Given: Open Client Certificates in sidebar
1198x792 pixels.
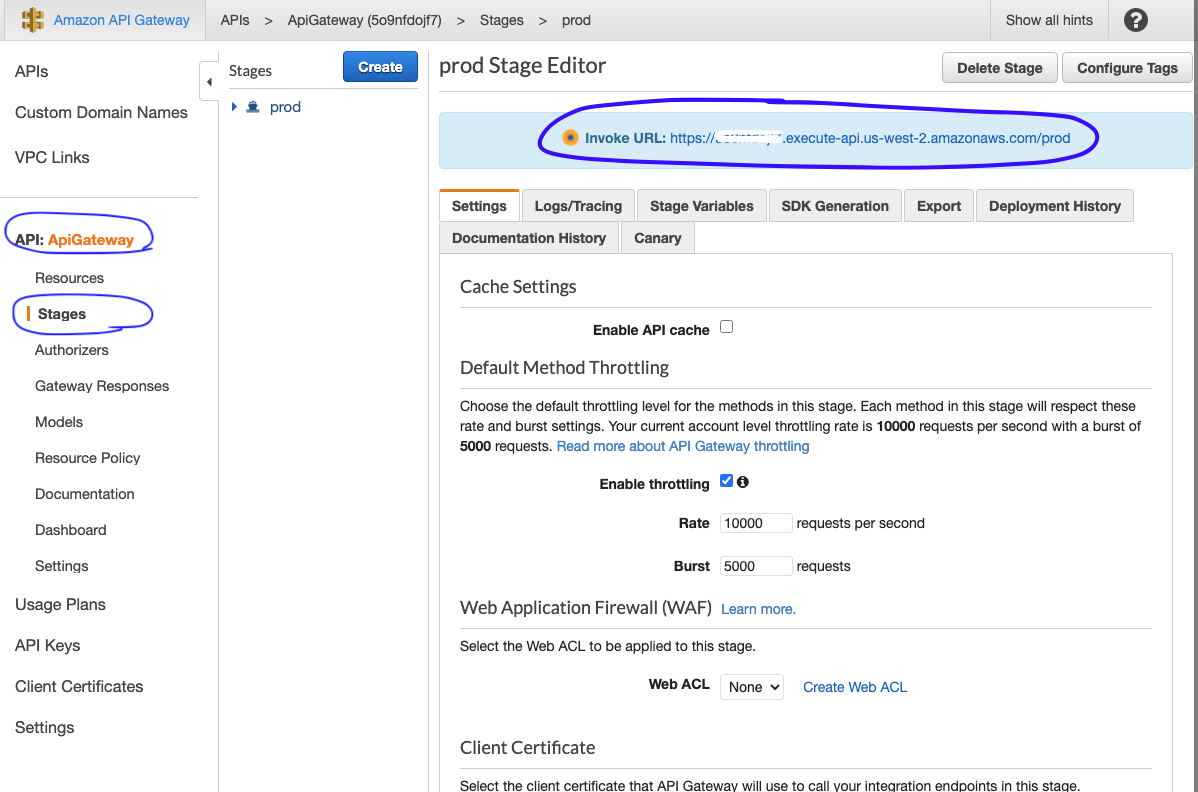Looking at the screenshot, I should tap(79, 687).
